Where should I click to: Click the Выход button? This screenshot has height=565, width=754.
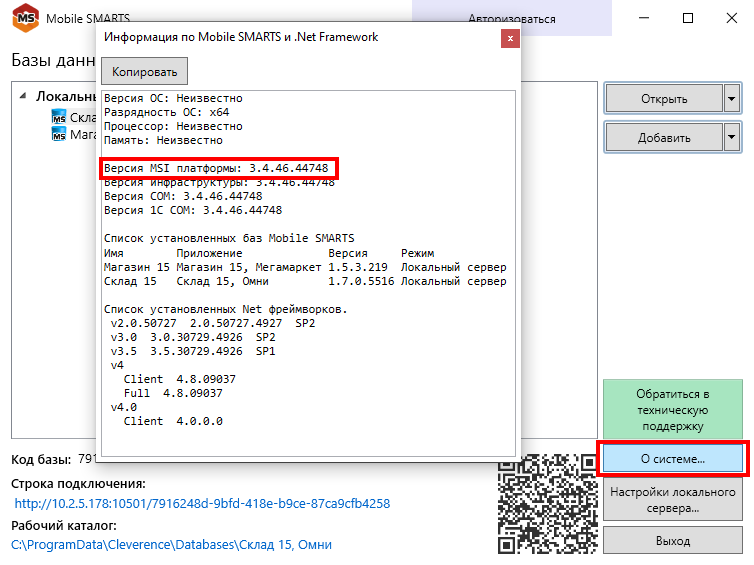673,540
